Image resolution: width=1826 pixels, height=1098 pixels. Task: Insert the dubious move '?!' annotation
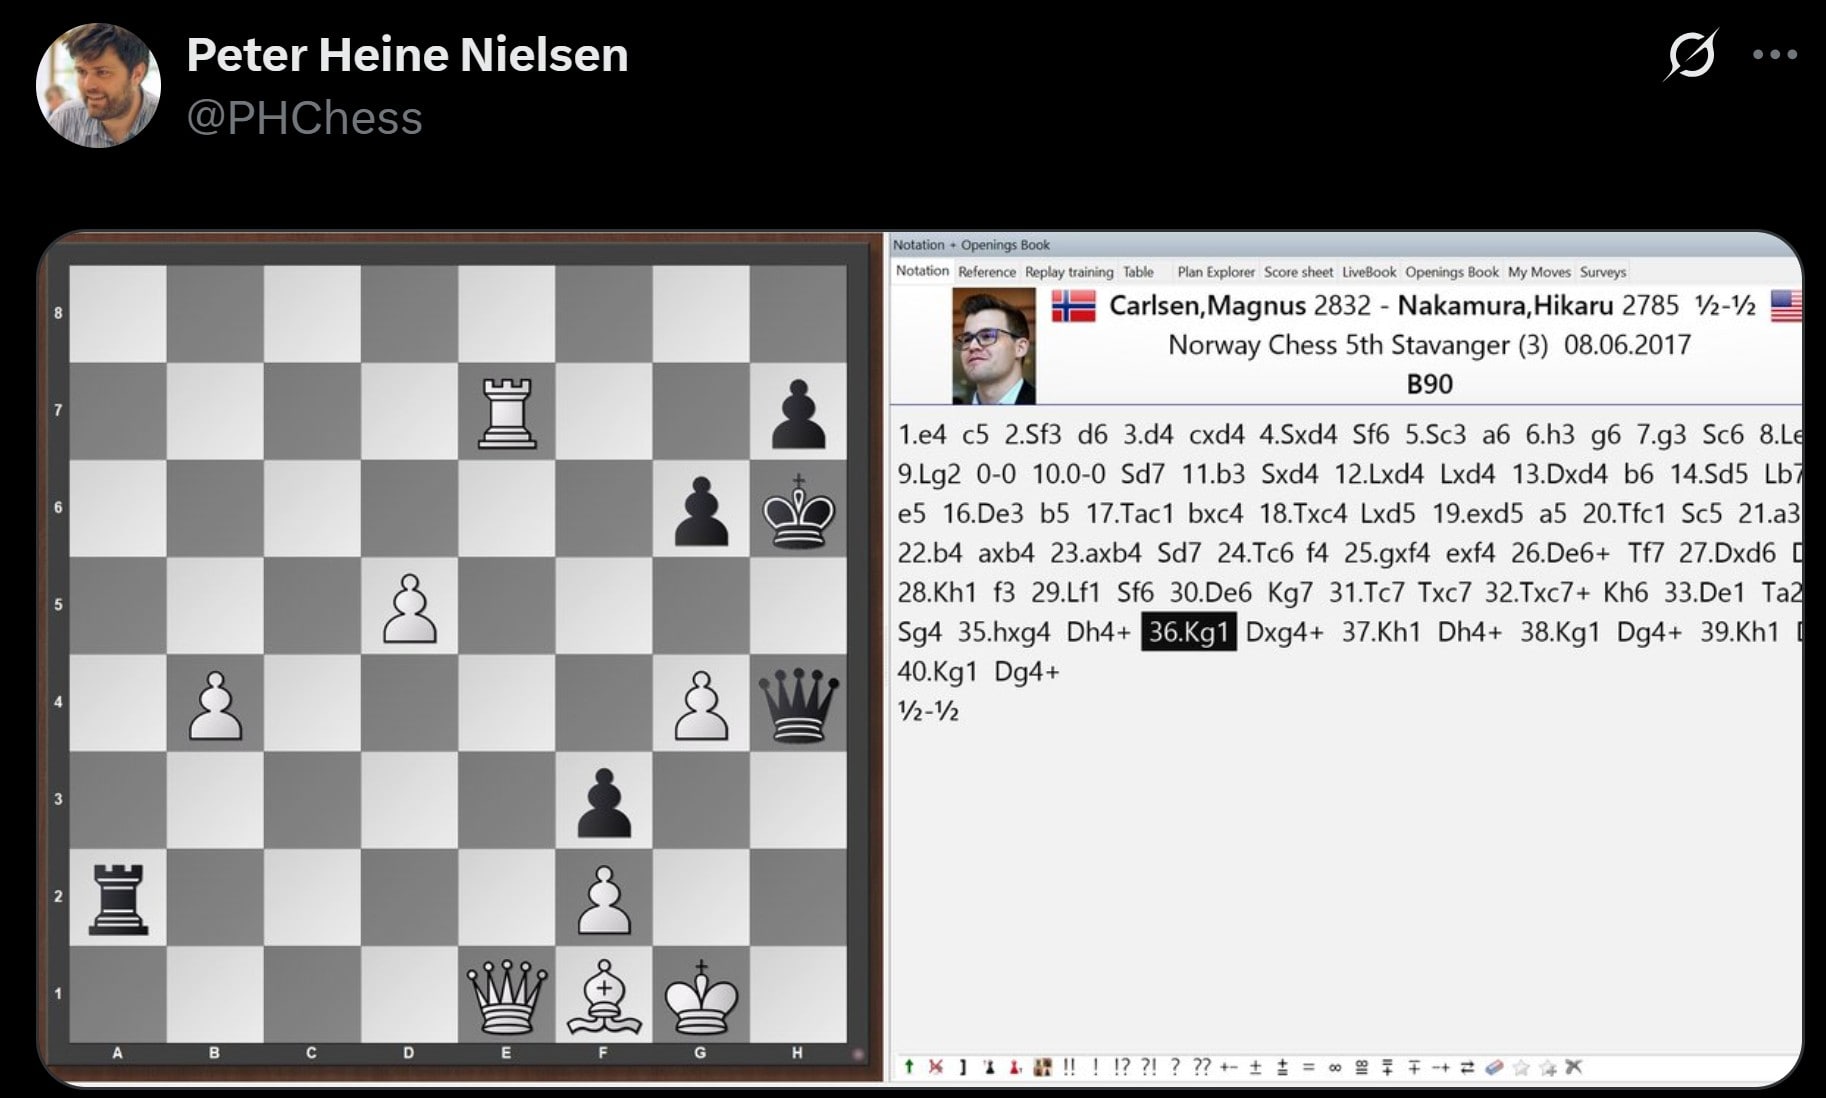pos(1149,1067)
